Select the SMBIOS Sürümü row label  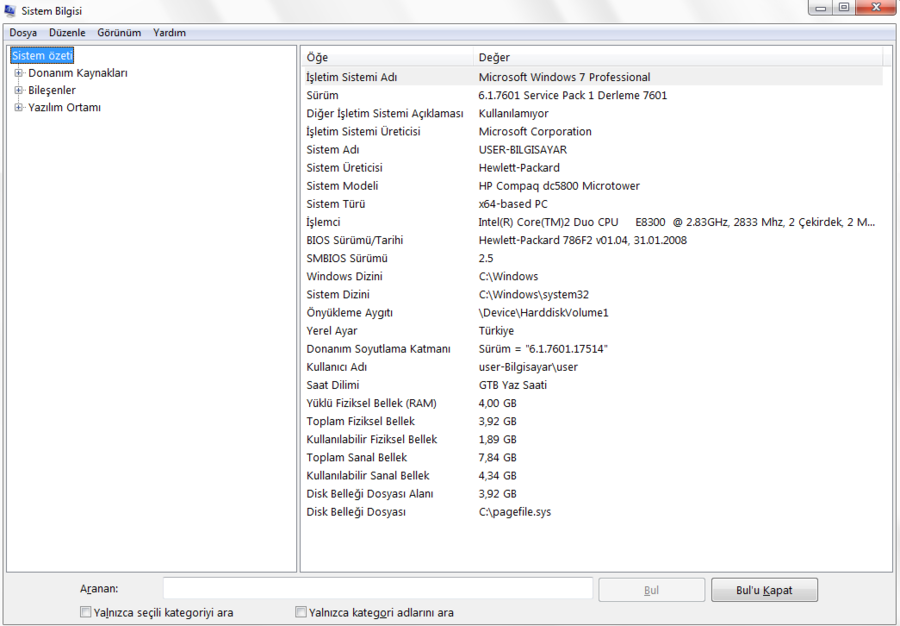(x=347, y=258)
